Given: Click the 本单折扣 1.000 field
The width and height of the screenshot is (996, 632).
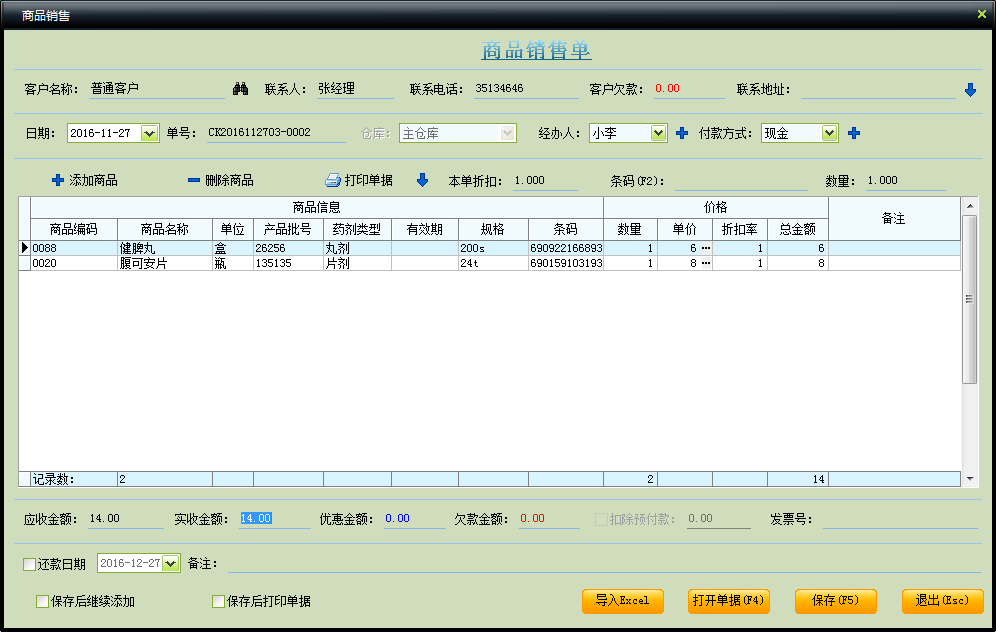Looking at the screenshot, I should tap(545, 181).
